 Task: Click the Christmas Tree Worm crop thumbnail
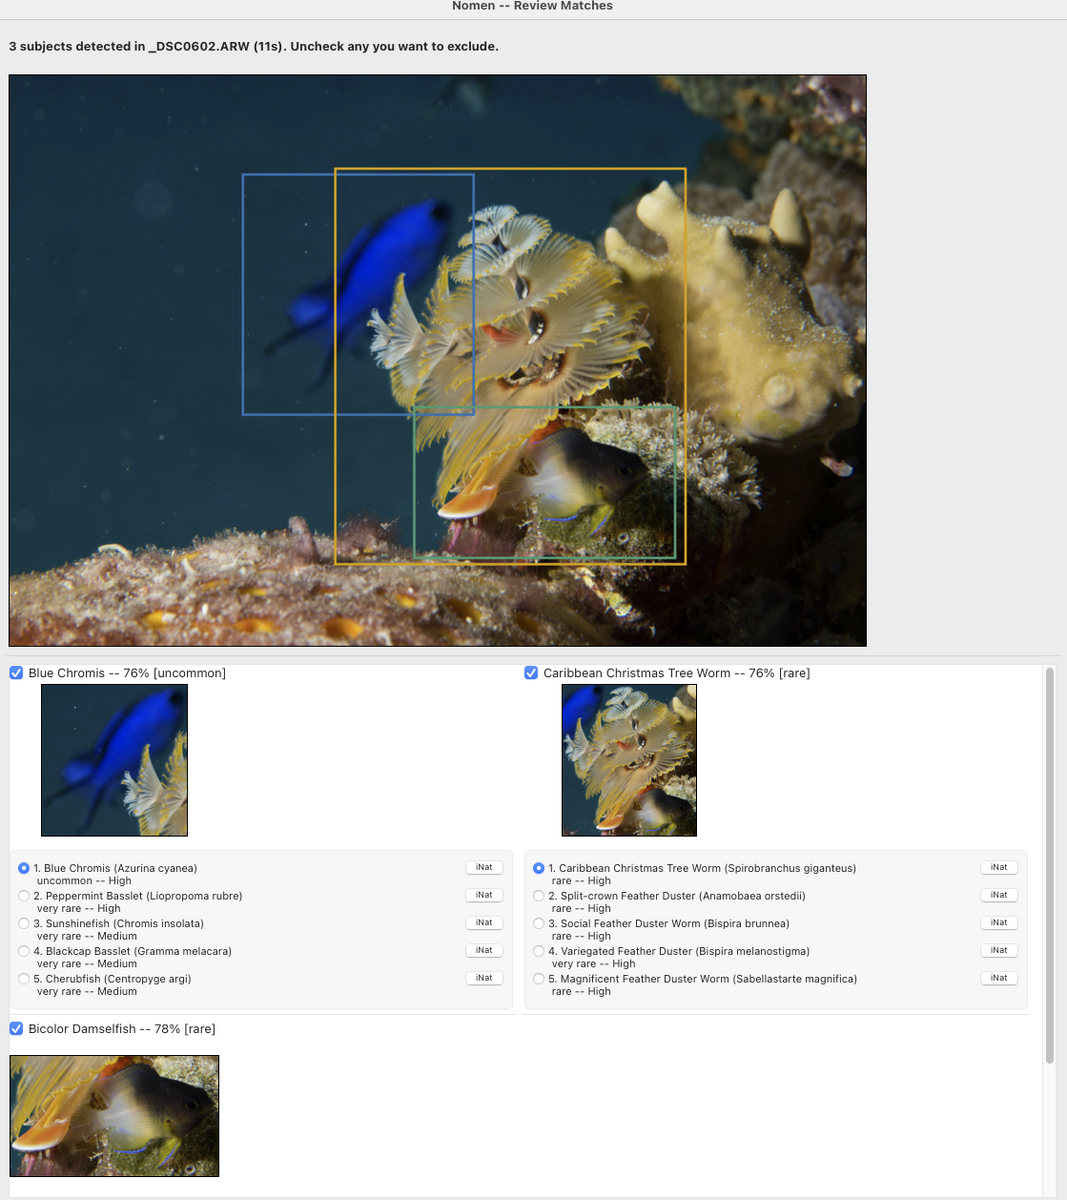coord(629,760)
